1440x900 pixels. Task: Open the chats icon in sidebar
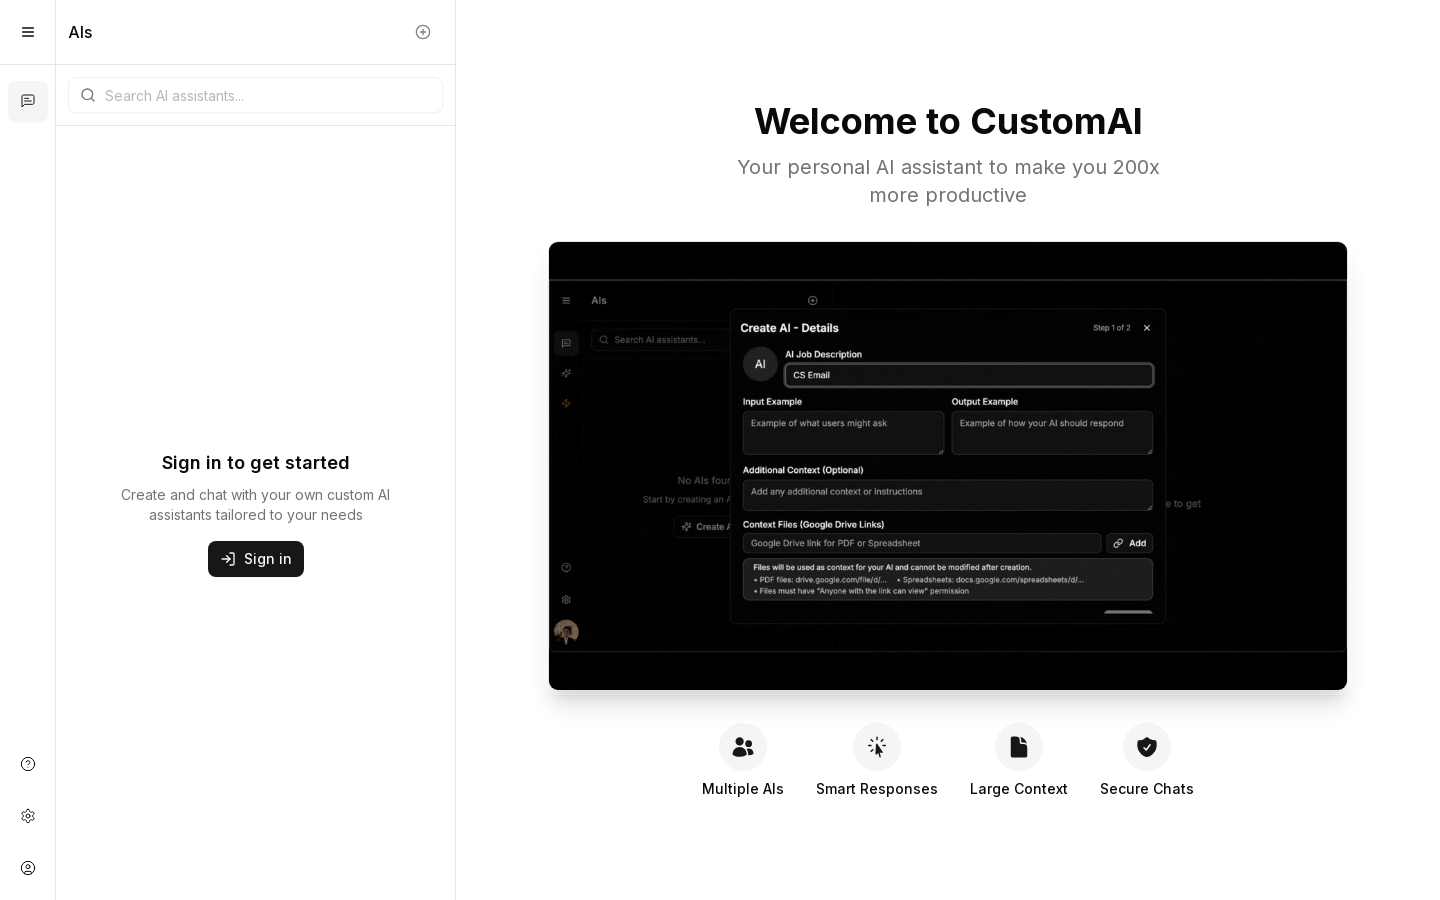pyautogui.click(x=28, y=101)
